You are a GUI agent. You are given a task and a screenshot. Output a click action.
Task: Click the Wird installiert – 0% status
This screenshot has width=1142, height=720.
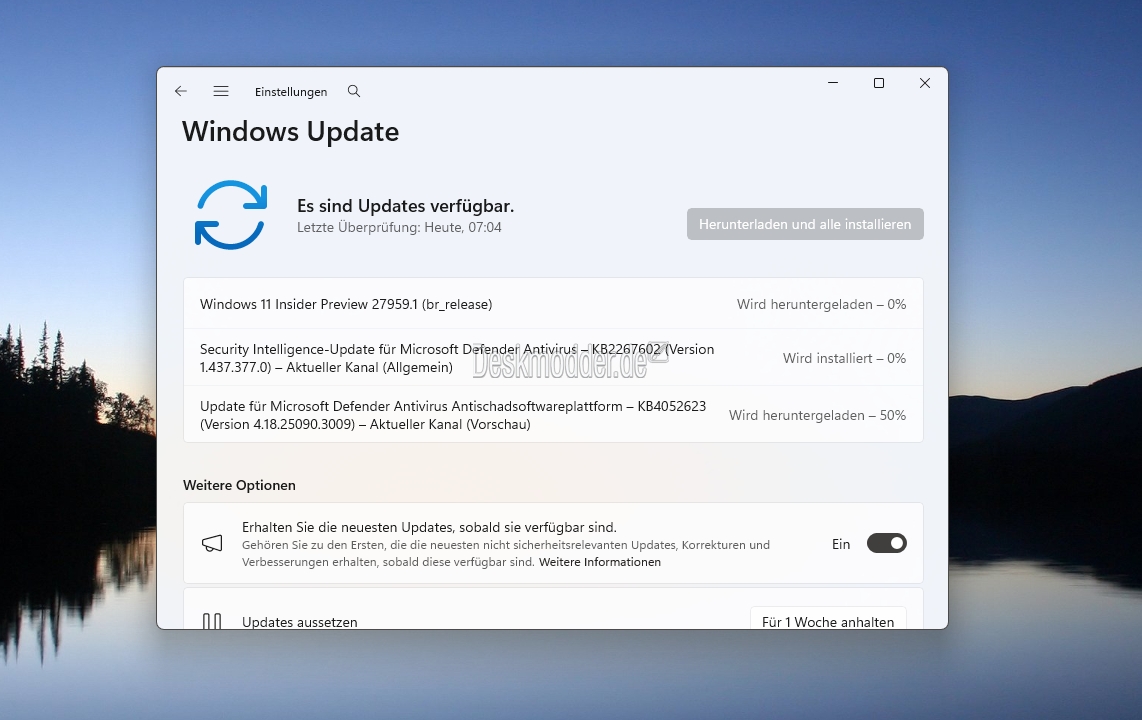coord(844,358)
